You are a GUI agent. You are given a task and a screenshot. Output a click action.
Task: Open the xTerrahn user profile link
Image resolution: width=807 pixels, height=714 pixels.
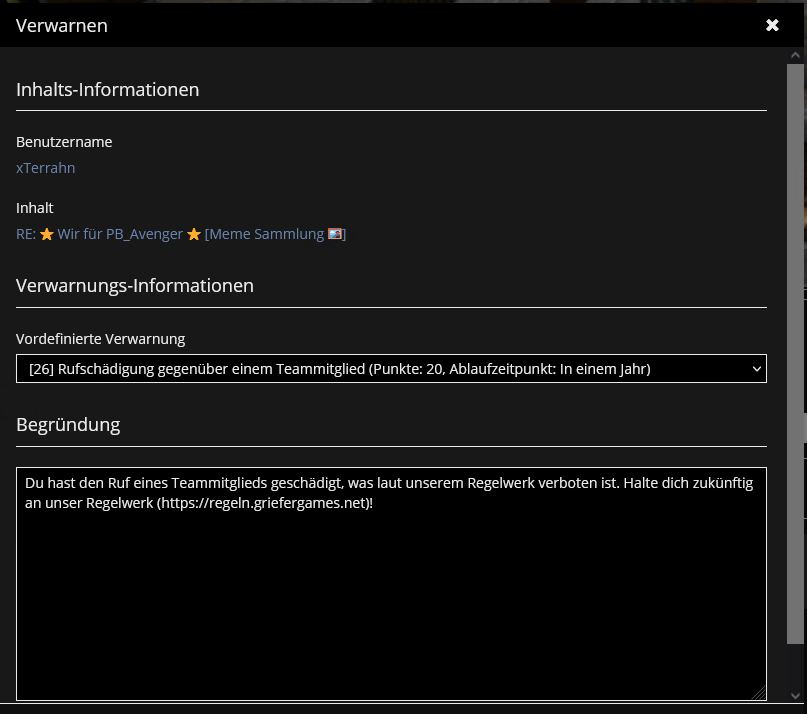point(45,168)
